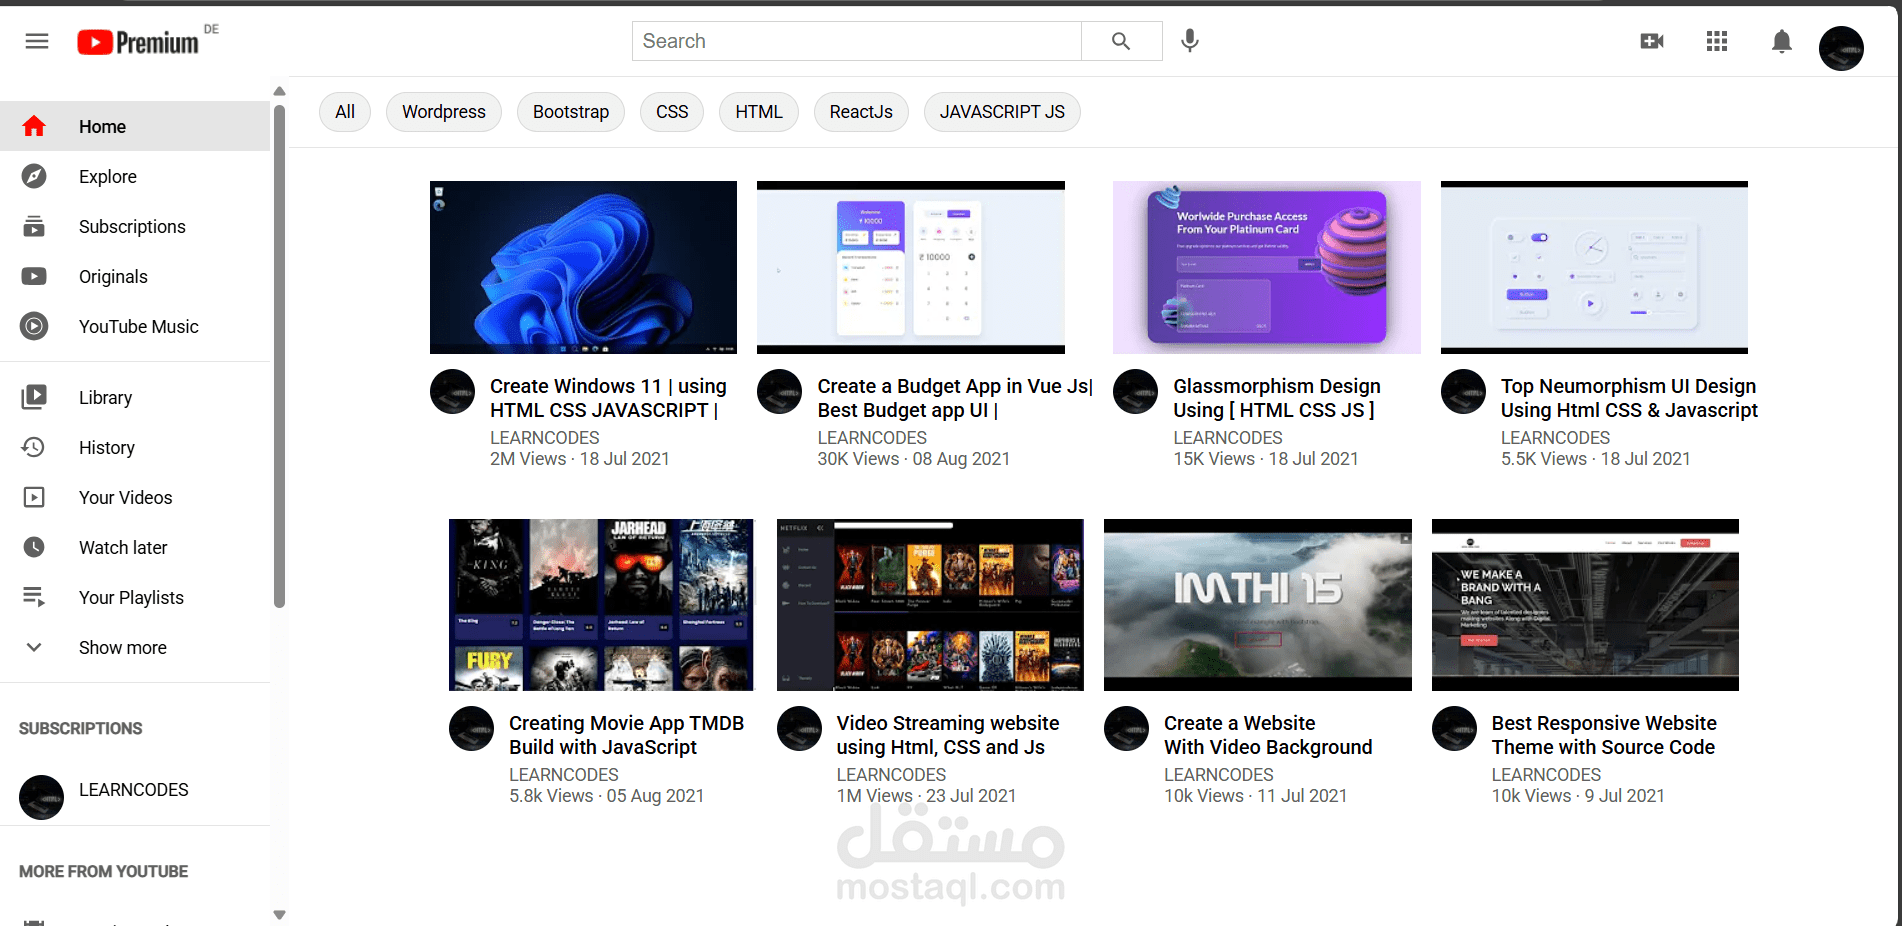Open Create a Budget App in Vue Js title
Image resolution: width=1902 pixels, height=926 pixels.
click(x=955, y=398)
